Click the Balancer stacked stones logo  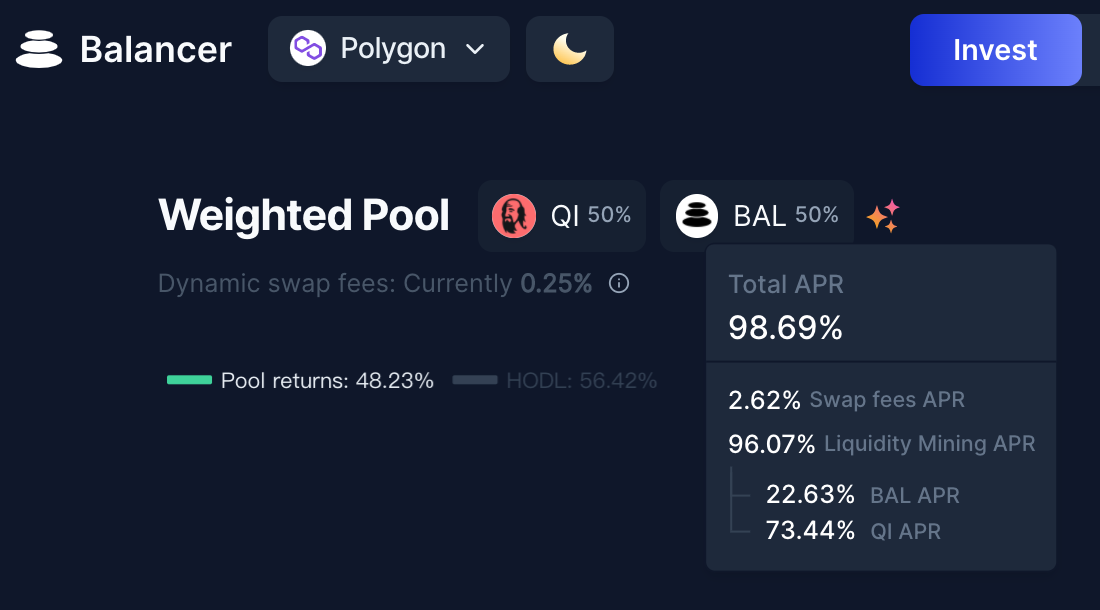[x=39, y=49]
